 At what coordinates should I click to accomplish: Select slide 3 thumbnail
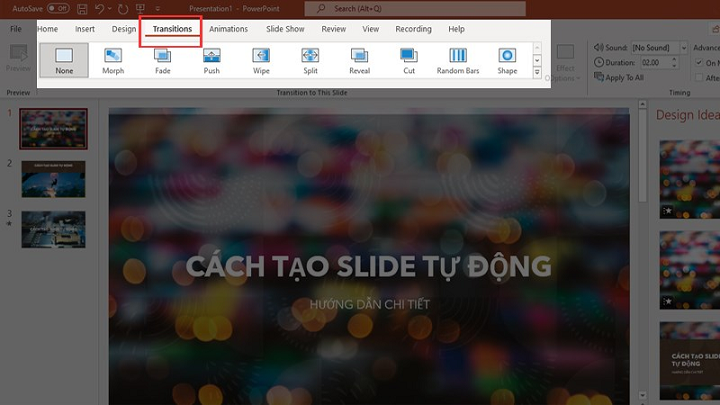[53, 229]
